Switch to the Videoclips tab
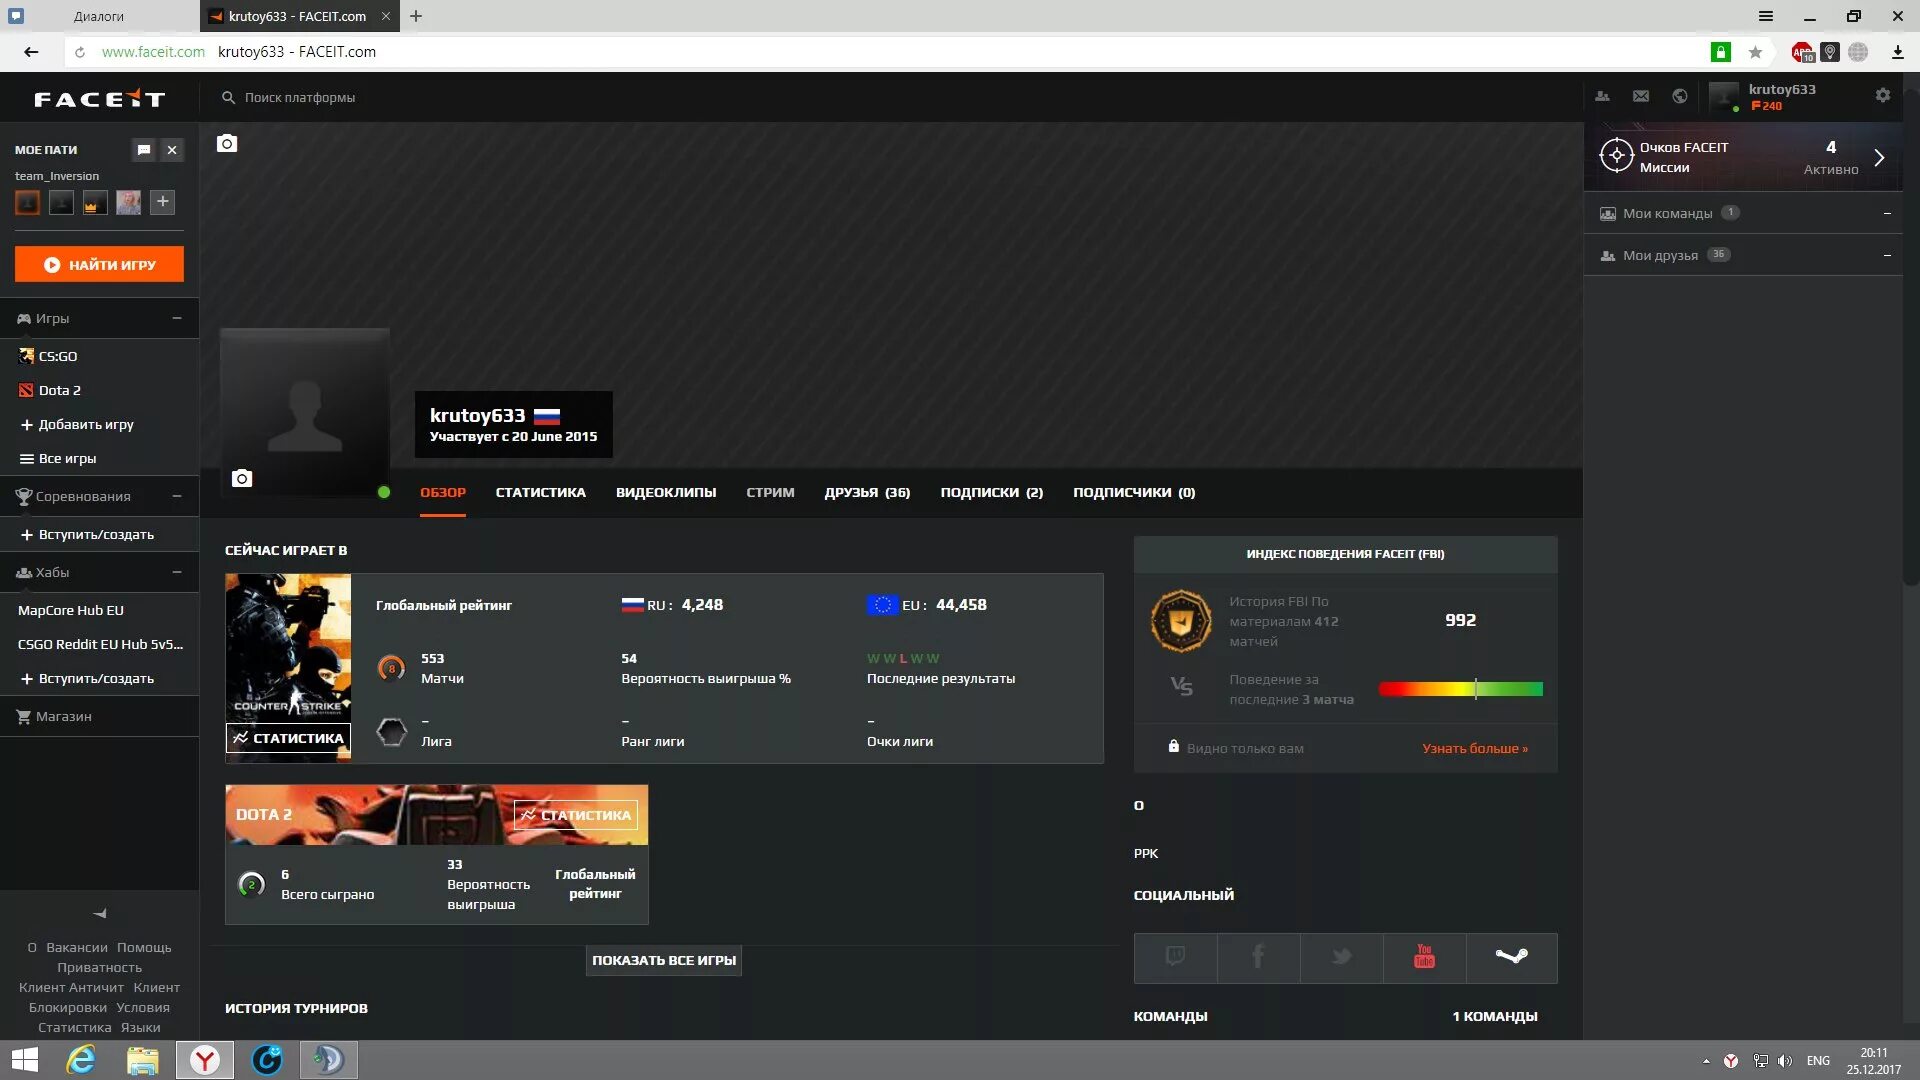The height and width of the screenshot is (1080, 1920). coord(666,492)
